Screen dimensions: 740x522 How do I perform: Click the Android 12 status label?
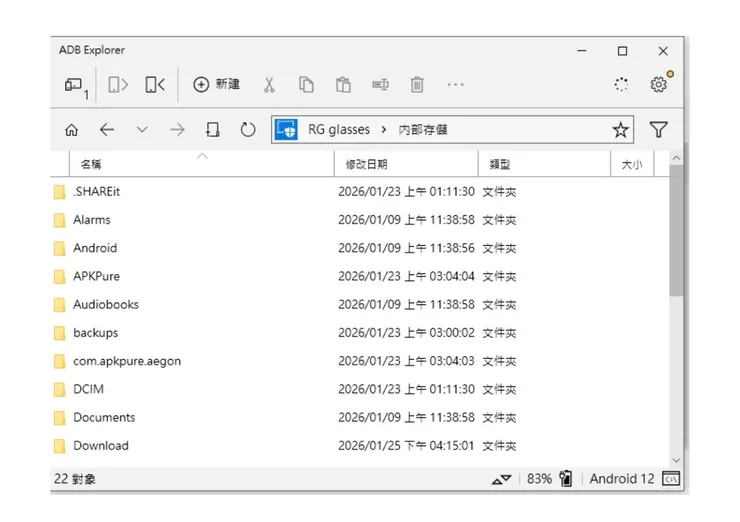coord(622,479)
